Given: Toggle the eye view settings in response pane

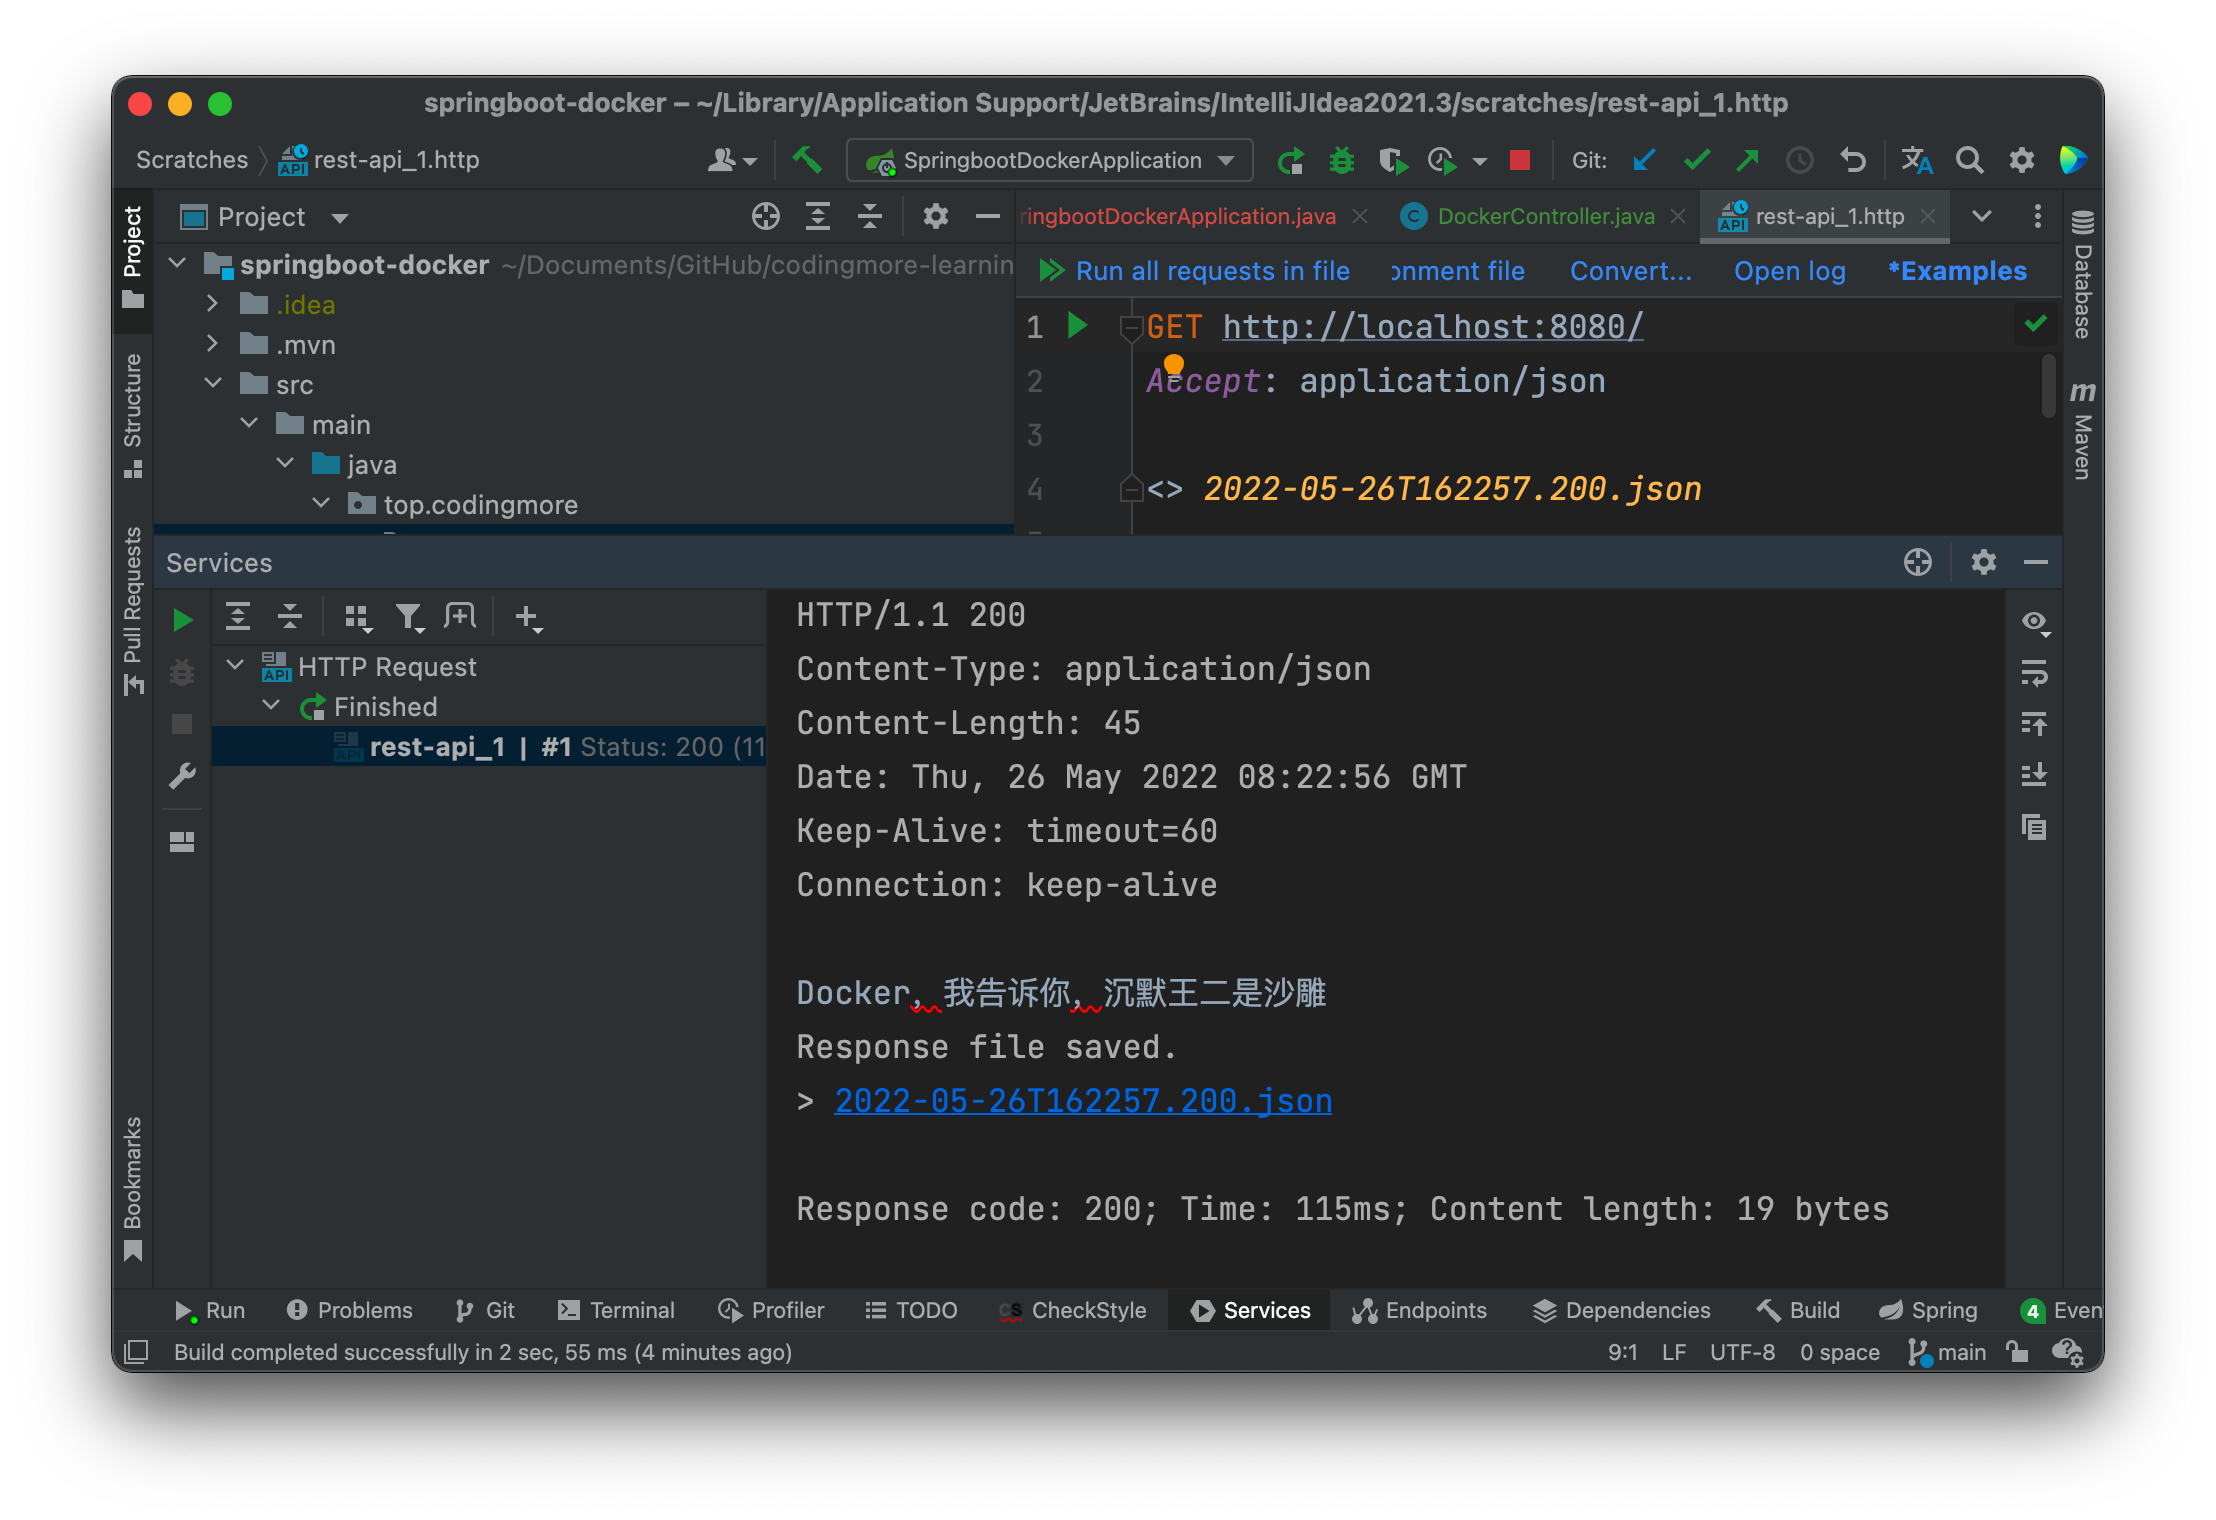Looking at the screenshot, I should click(2034, 622).
